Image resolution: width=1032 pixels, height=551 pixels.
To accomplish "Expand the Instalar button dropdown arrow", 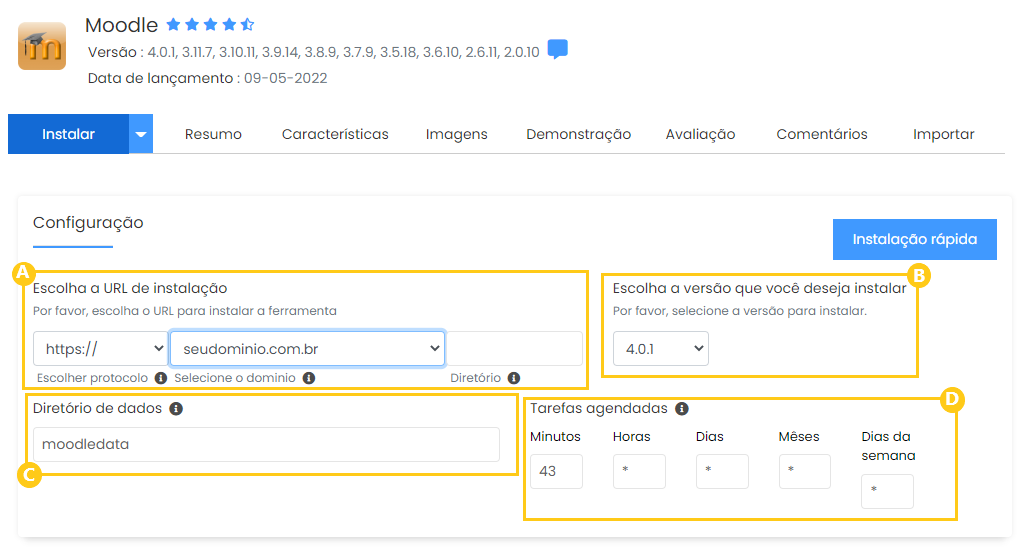I will [141, 134].
